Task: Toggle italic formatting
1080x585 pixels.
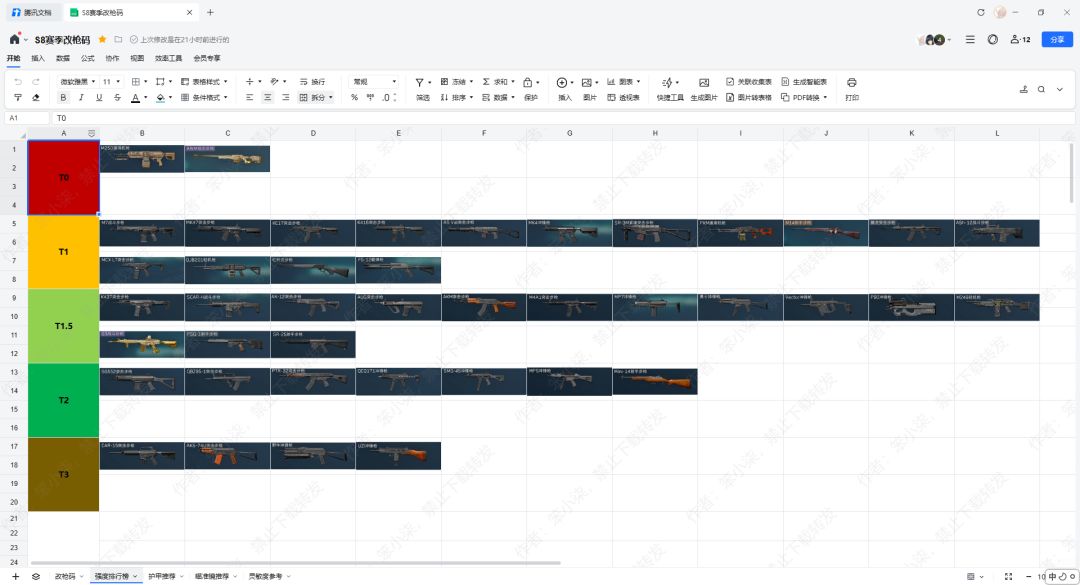Action: click(81, 97)
